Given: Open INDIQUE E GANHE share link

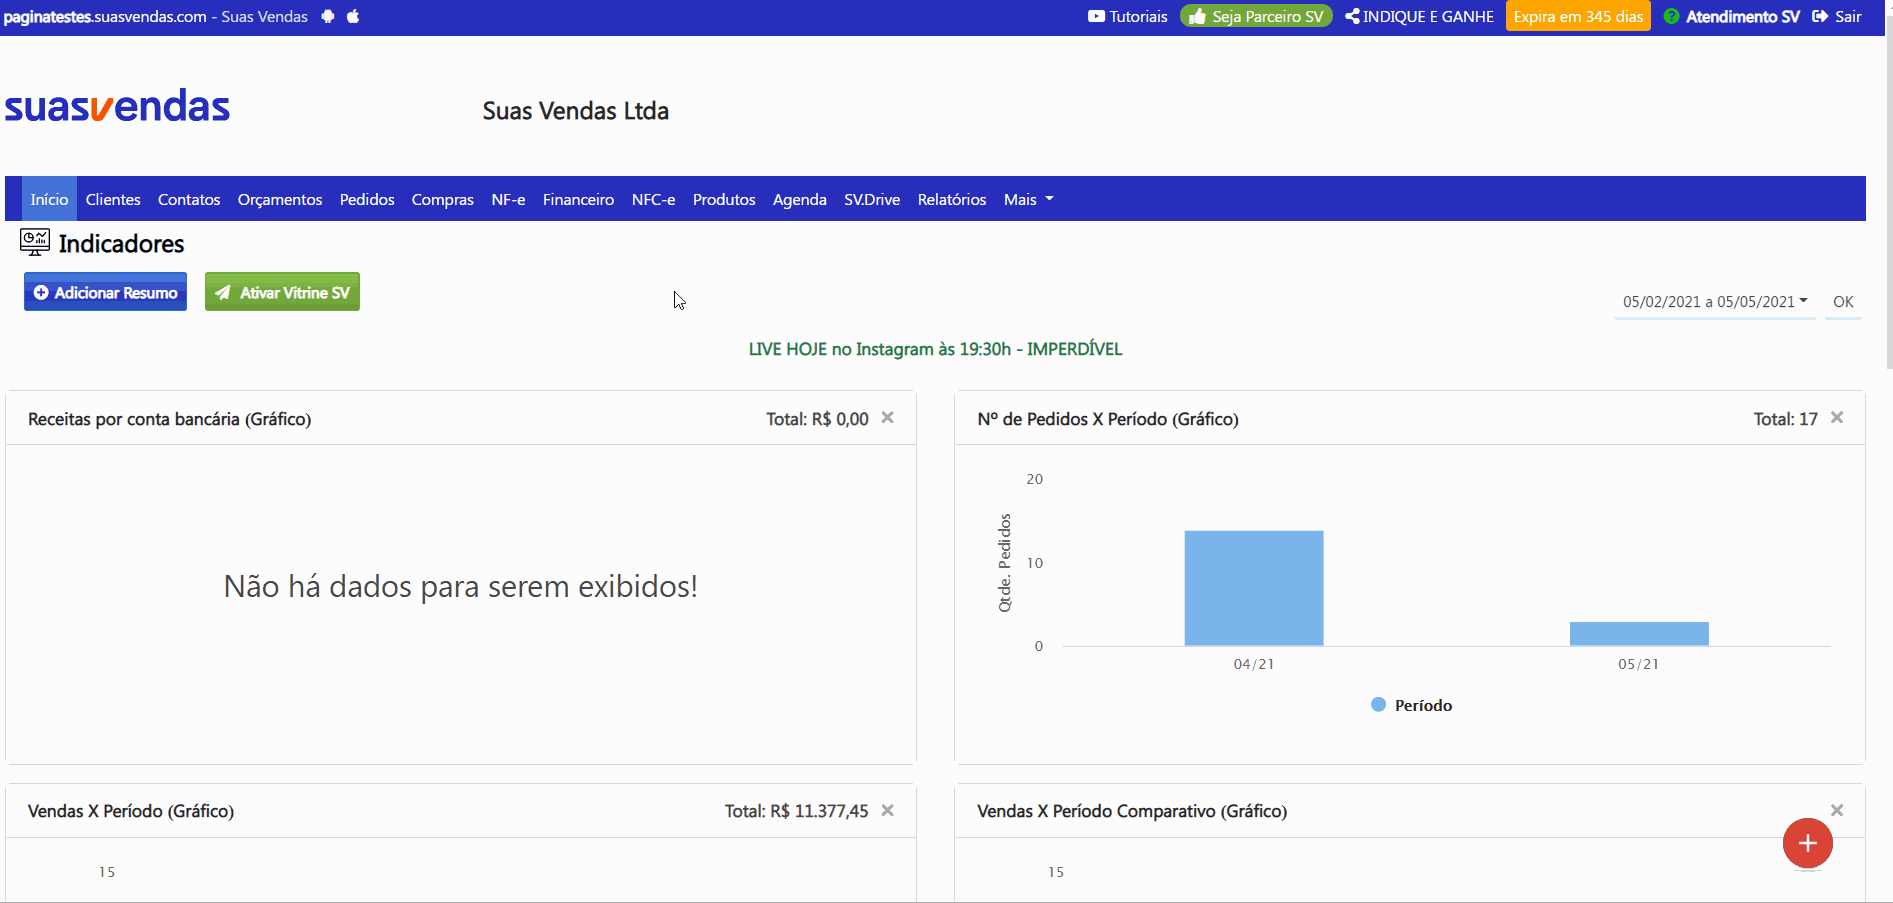Looking at the screenshot, I should (1419, 16).
